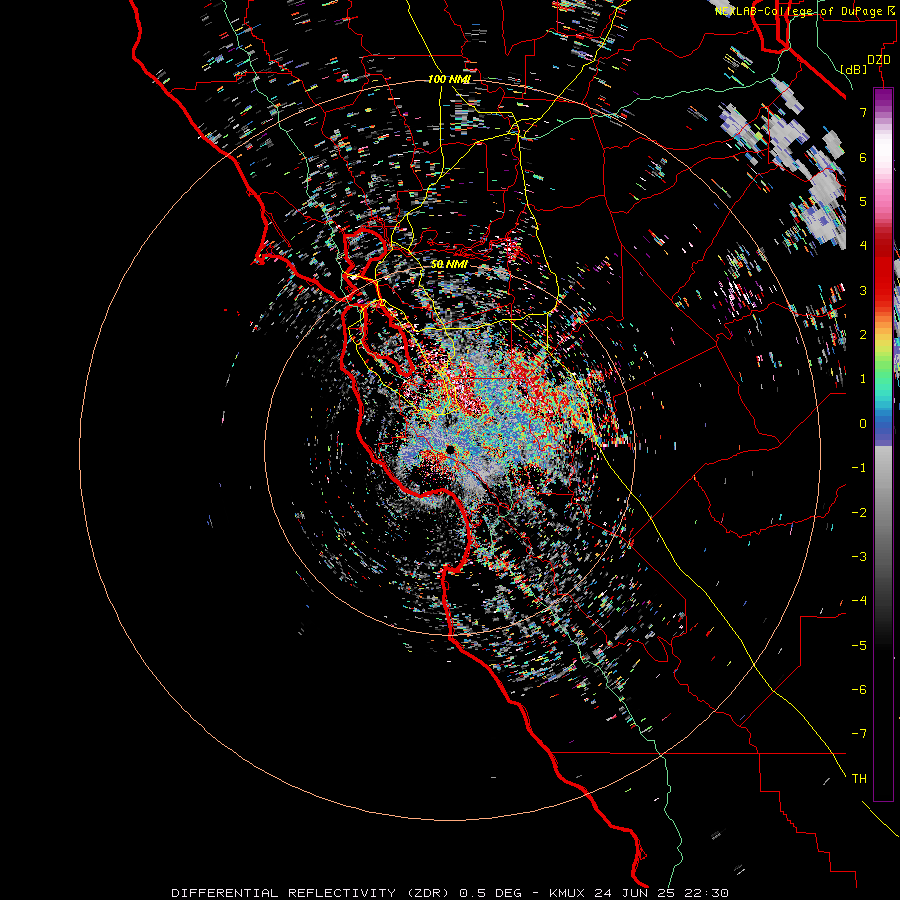The image size is (900, 900).
Task: Click the [dB] unit label
Action: tap(854, 69)
